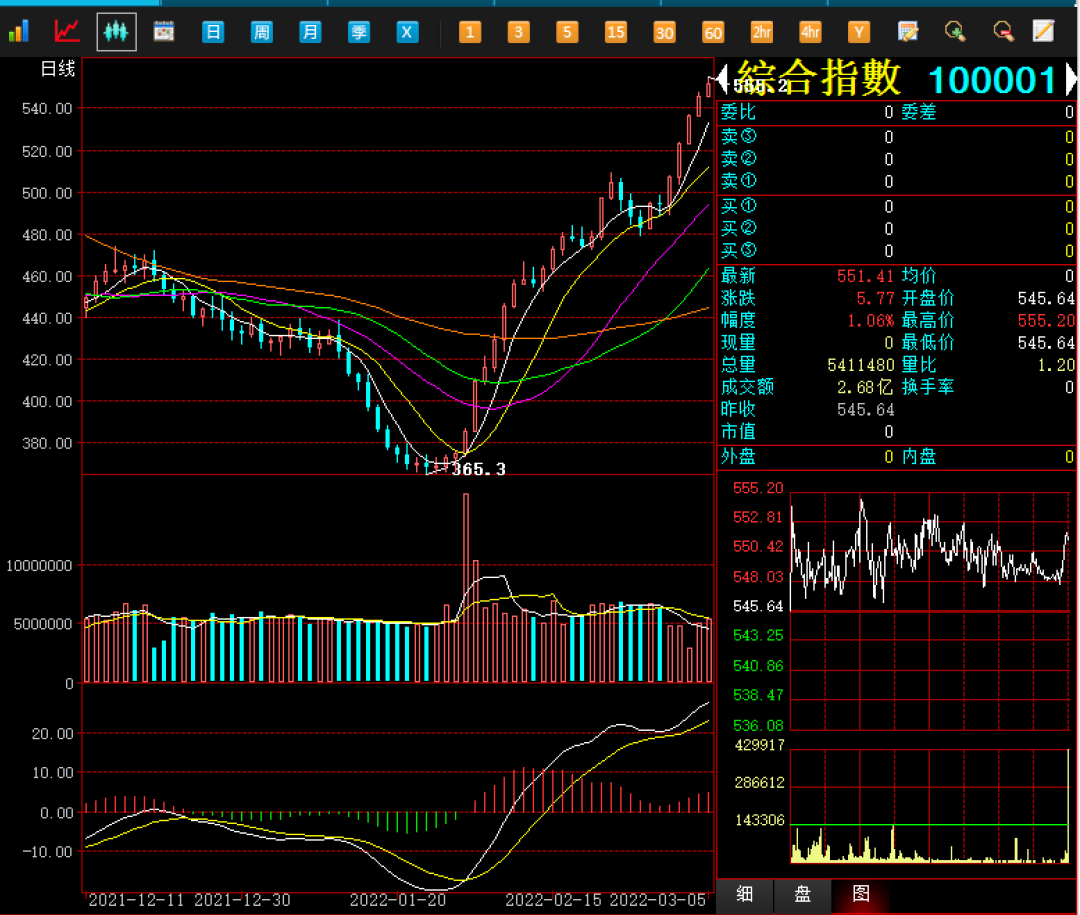Select the candlestick chart icon
The height and width of the screenshot is (915, 1080).
(116, 32)
